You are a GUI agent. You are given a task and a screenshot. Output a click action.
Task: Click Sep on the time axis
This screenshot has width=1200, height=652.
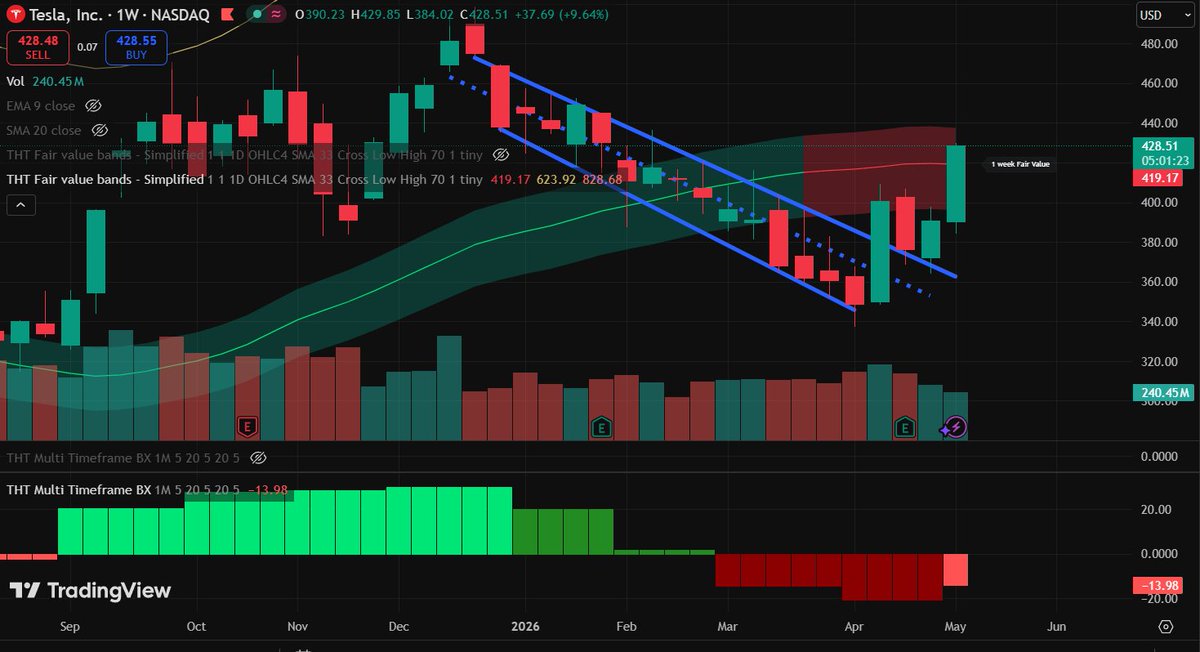tap(70, 626)
